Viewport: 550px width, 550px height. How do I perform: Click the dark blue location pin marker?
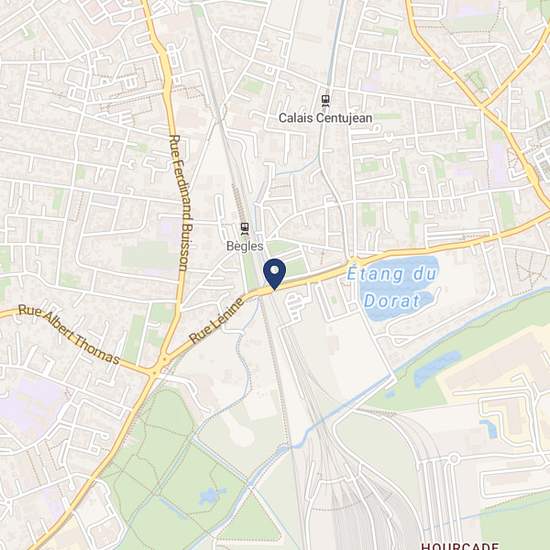pos(275,274)
